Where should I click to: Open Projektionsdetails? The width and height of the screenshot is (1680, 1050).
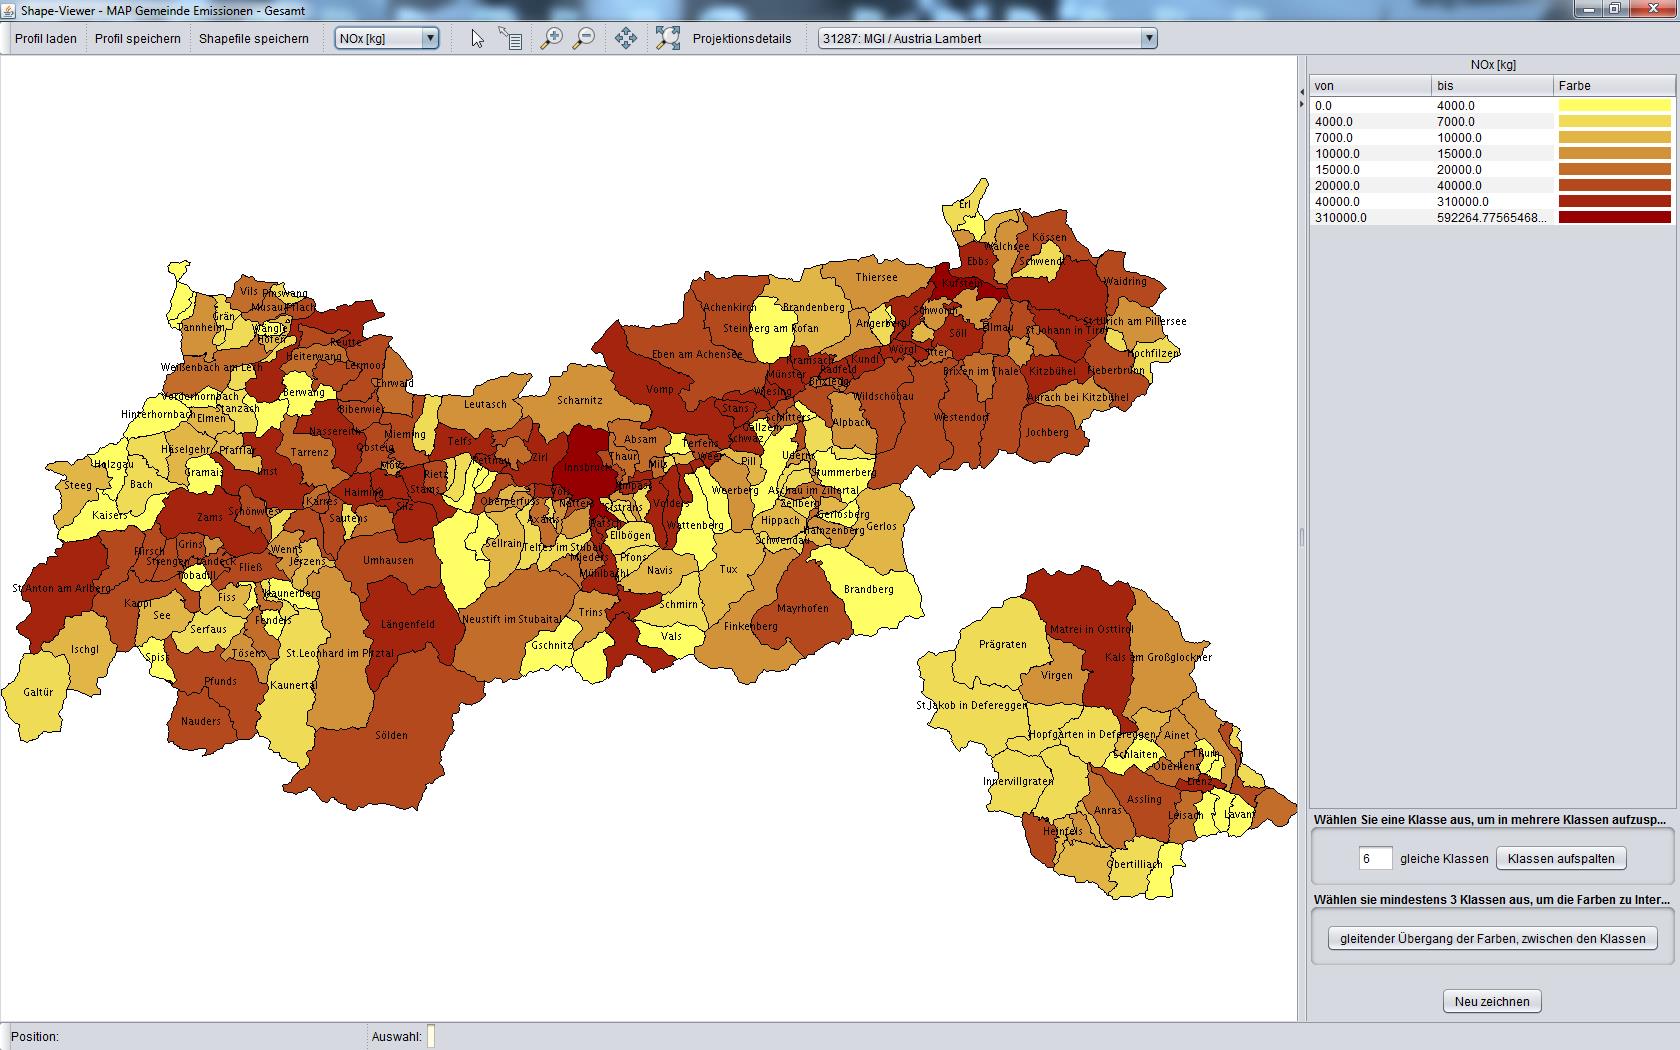pos(742,39)
